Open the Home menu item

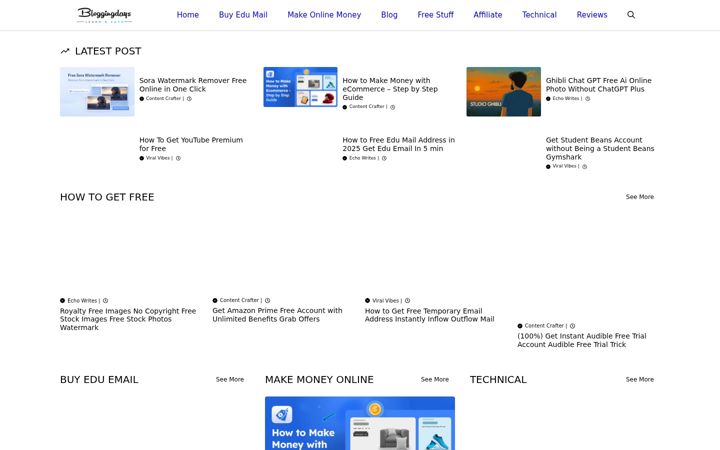tap(188, 15)
